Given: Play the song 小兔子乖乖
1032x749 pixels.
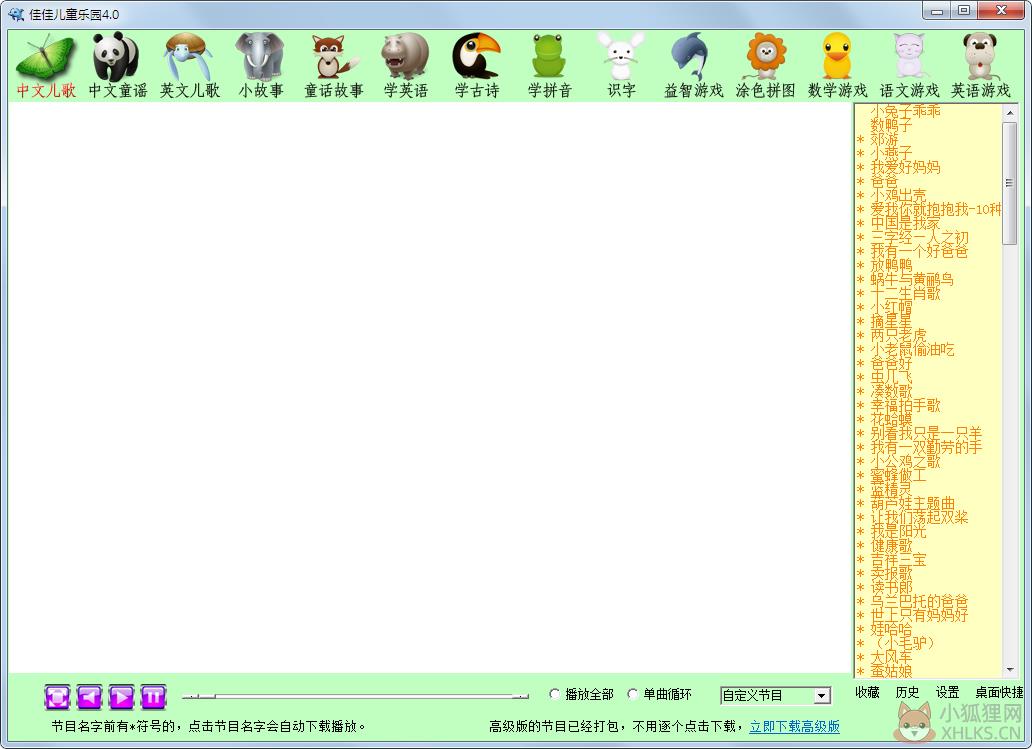Looking at the screenshot, I should pyautogui.click(x=905, y=111).
